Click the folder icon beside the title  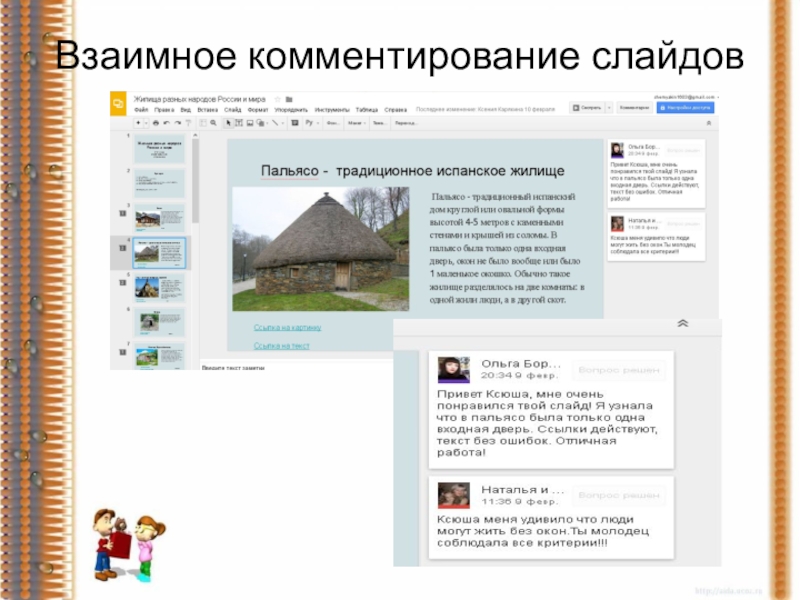tap(288, 99)
